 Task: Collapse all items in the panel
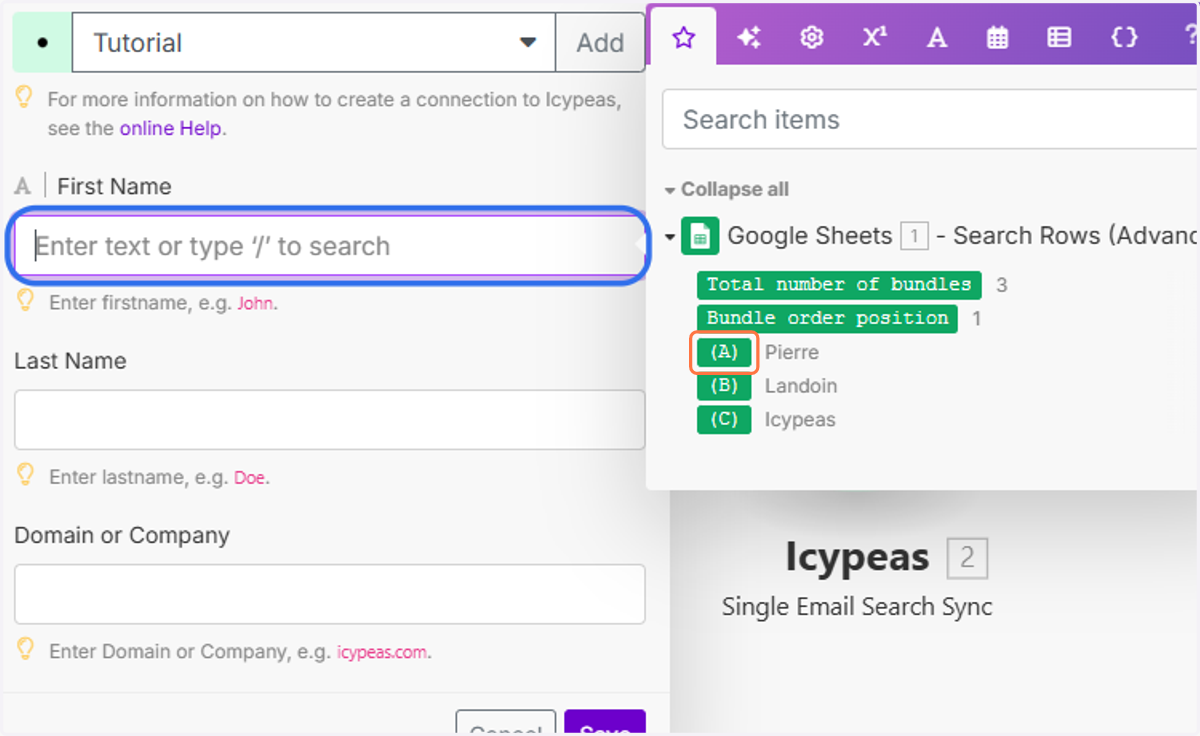click(727, 189)
